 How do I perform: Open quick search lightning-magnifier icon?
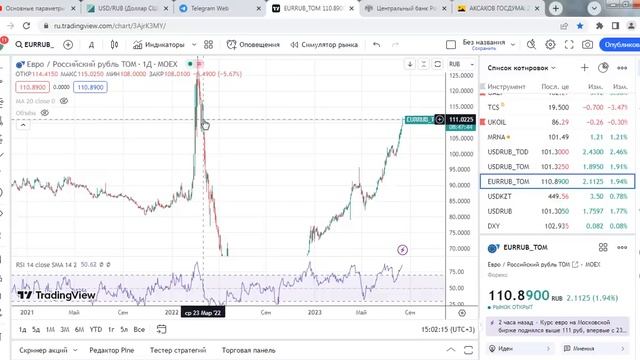tap(531, 44)
